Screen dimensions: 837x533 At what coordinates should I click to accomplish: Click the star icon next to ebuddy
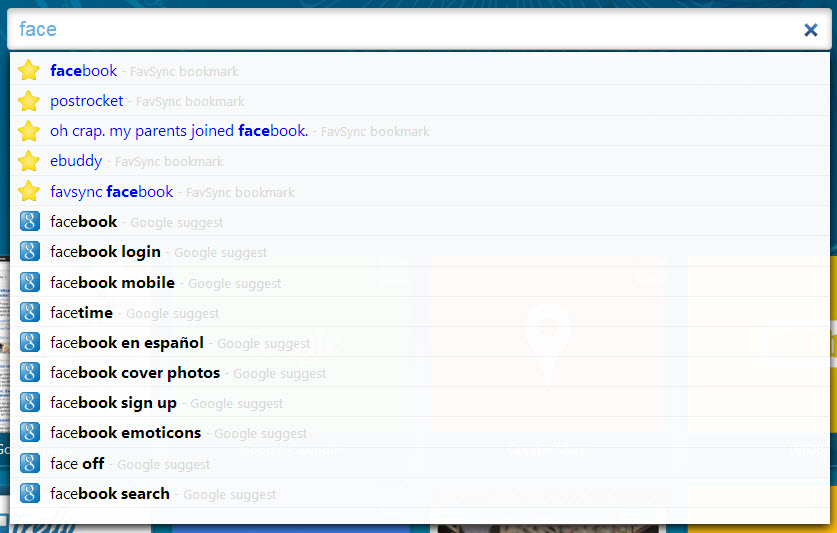coord(29,161)
